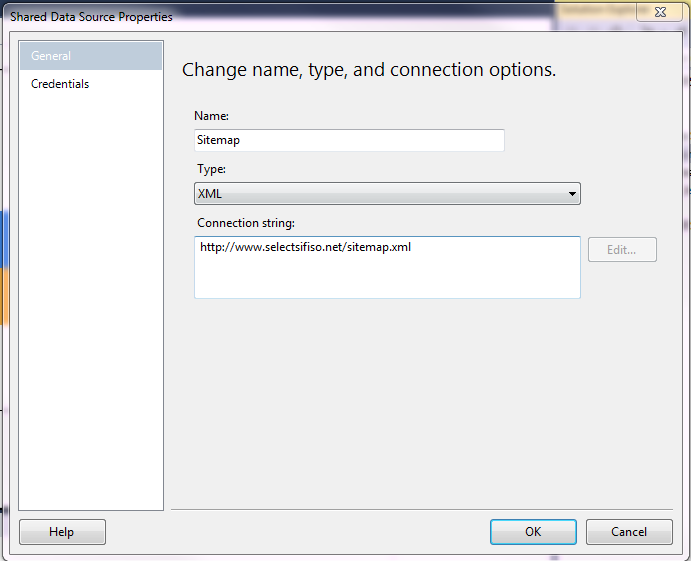Click the sitemap.xml URL text
The height and width of the screenshot is (561, 691).
(x=305, y=247)
